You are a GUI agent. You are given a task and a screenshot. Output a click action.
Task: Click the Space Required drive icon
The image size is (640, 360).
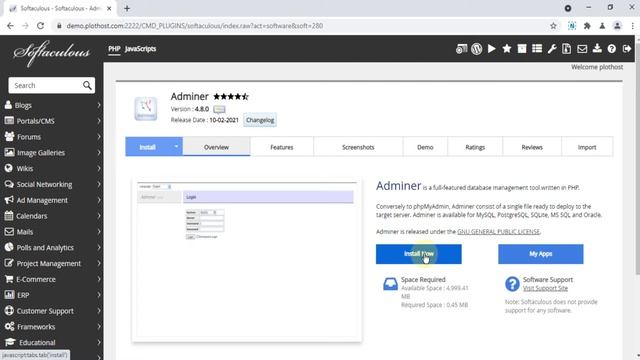coord(390,284)
